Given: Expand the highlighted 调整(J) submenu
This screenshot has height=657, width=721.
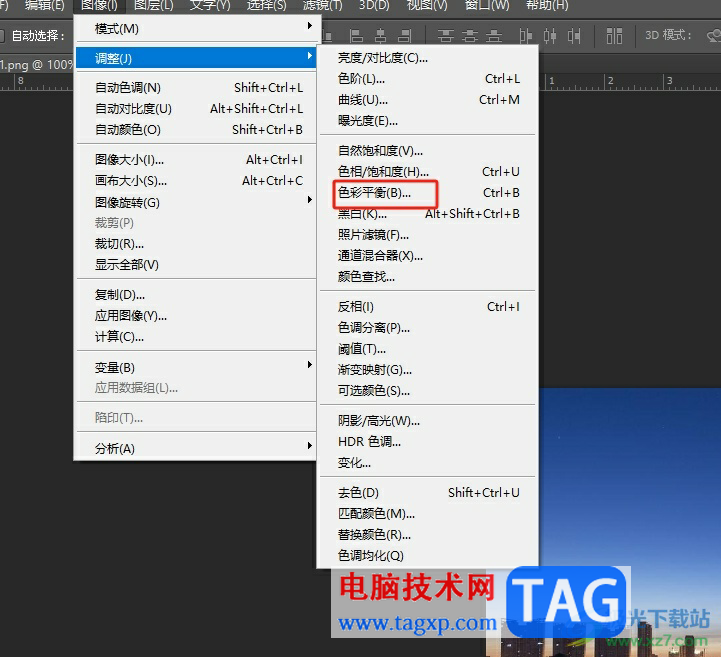Looking at the screenshot, I should [196, 58].
